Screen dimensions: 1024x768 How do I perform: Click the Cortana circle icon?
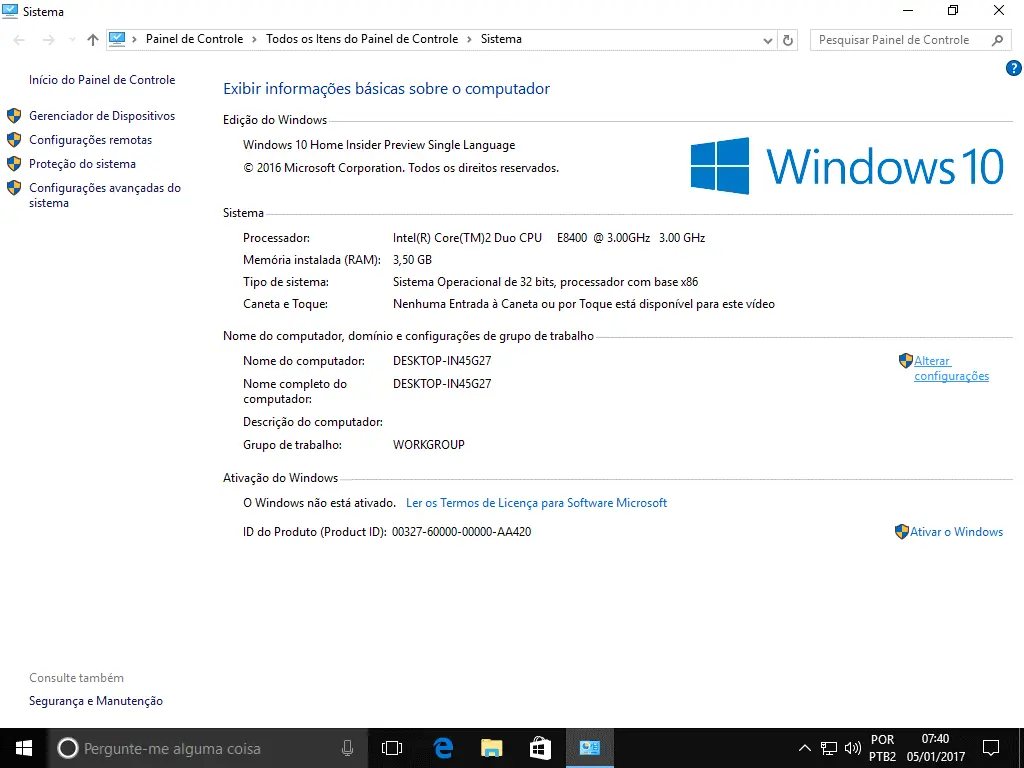[67, 748]
